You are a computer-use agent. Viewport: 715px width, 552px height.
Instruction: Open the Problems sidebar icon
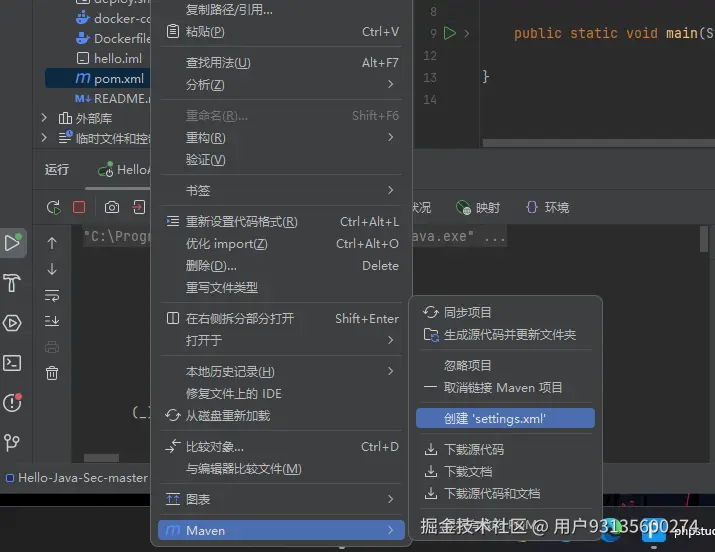[x=12, y=402]
